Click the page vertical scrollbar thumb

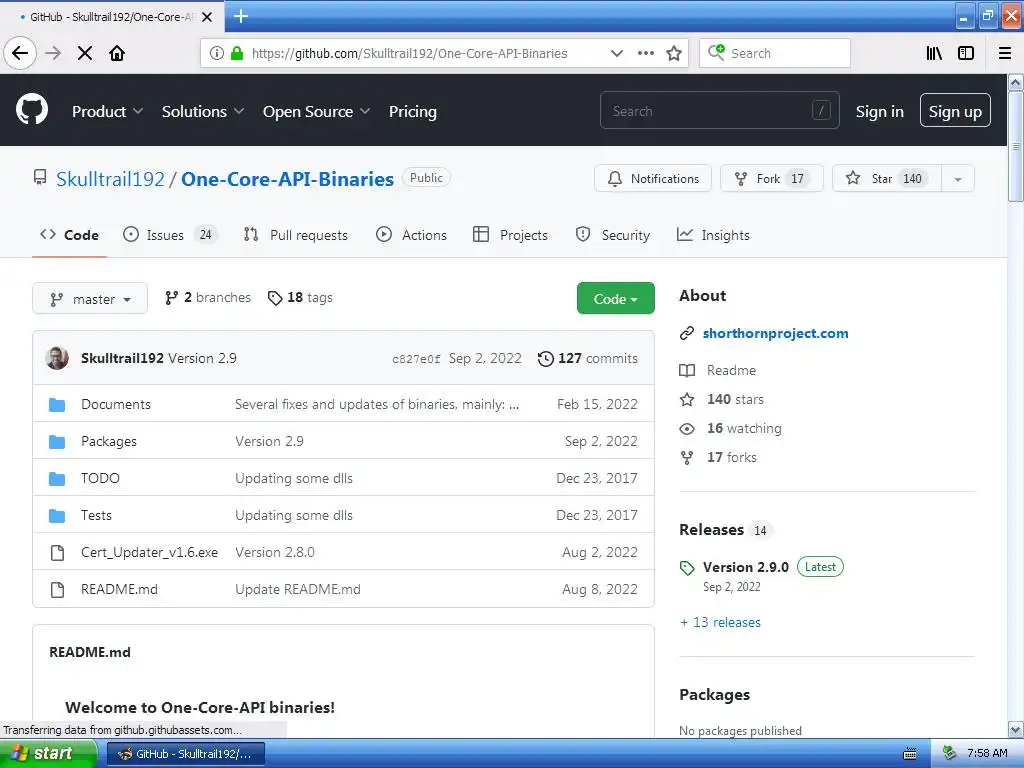(1016, 147)
